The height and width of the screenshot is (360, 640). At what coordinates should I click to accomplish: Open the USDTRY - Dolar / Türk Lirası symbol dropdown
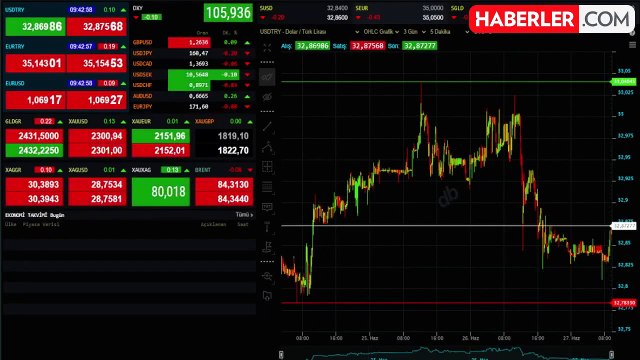309,32
